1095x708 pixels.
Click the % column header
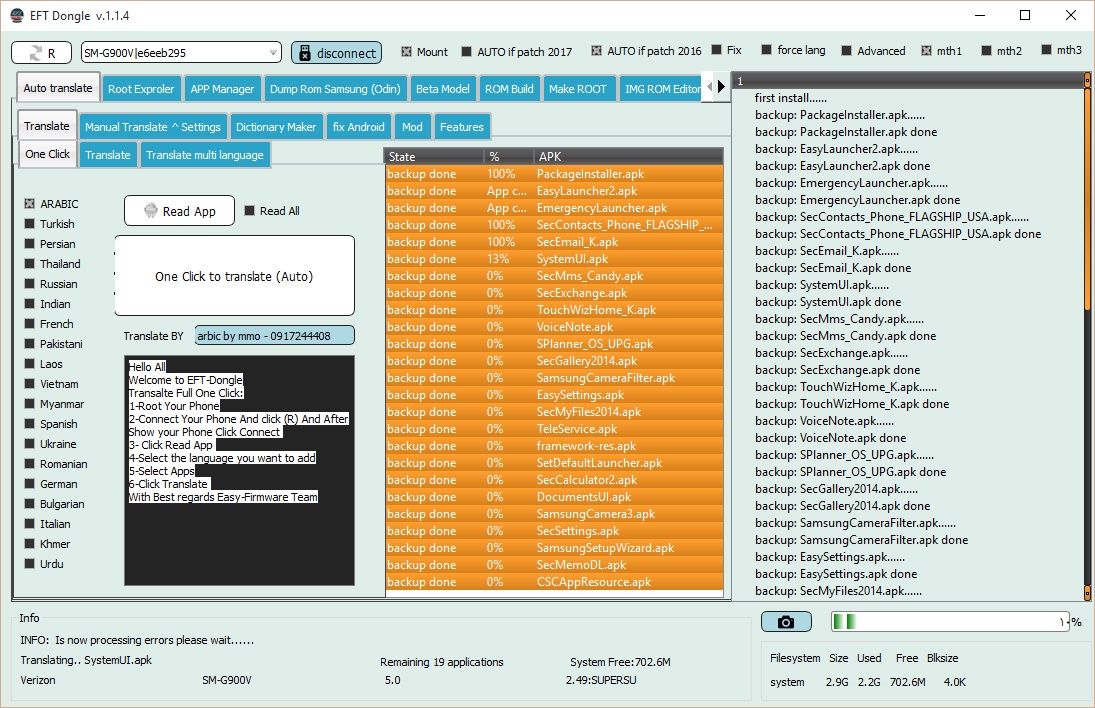click(508, 156)
